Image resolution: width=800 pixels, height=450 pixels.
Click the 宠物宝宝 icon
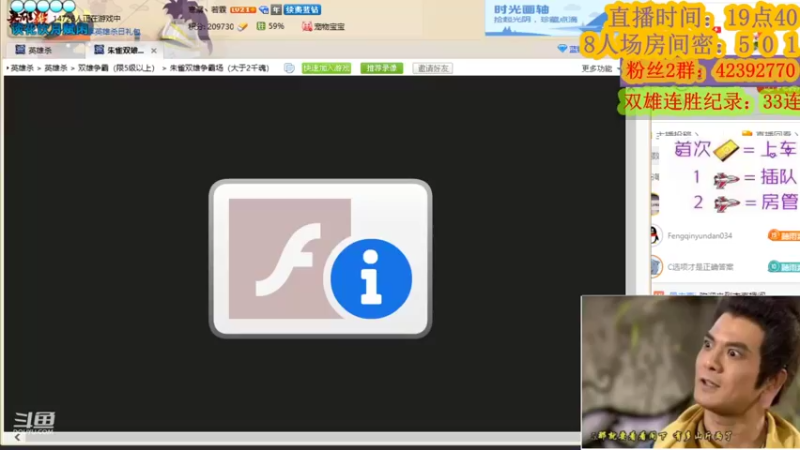pos(307,26)
